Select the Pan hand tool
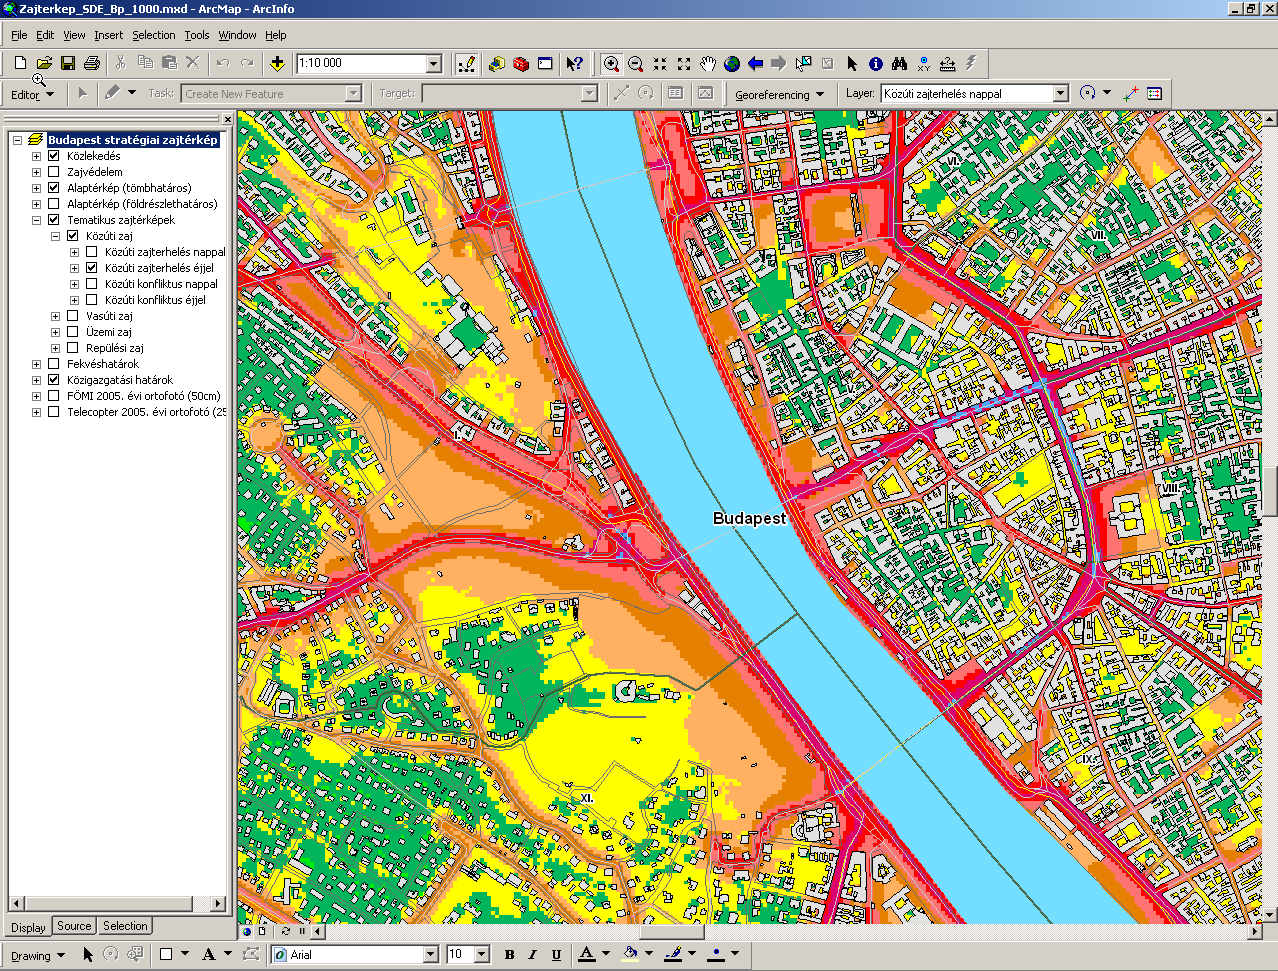Screen dimensions: 1278x971 708,64
